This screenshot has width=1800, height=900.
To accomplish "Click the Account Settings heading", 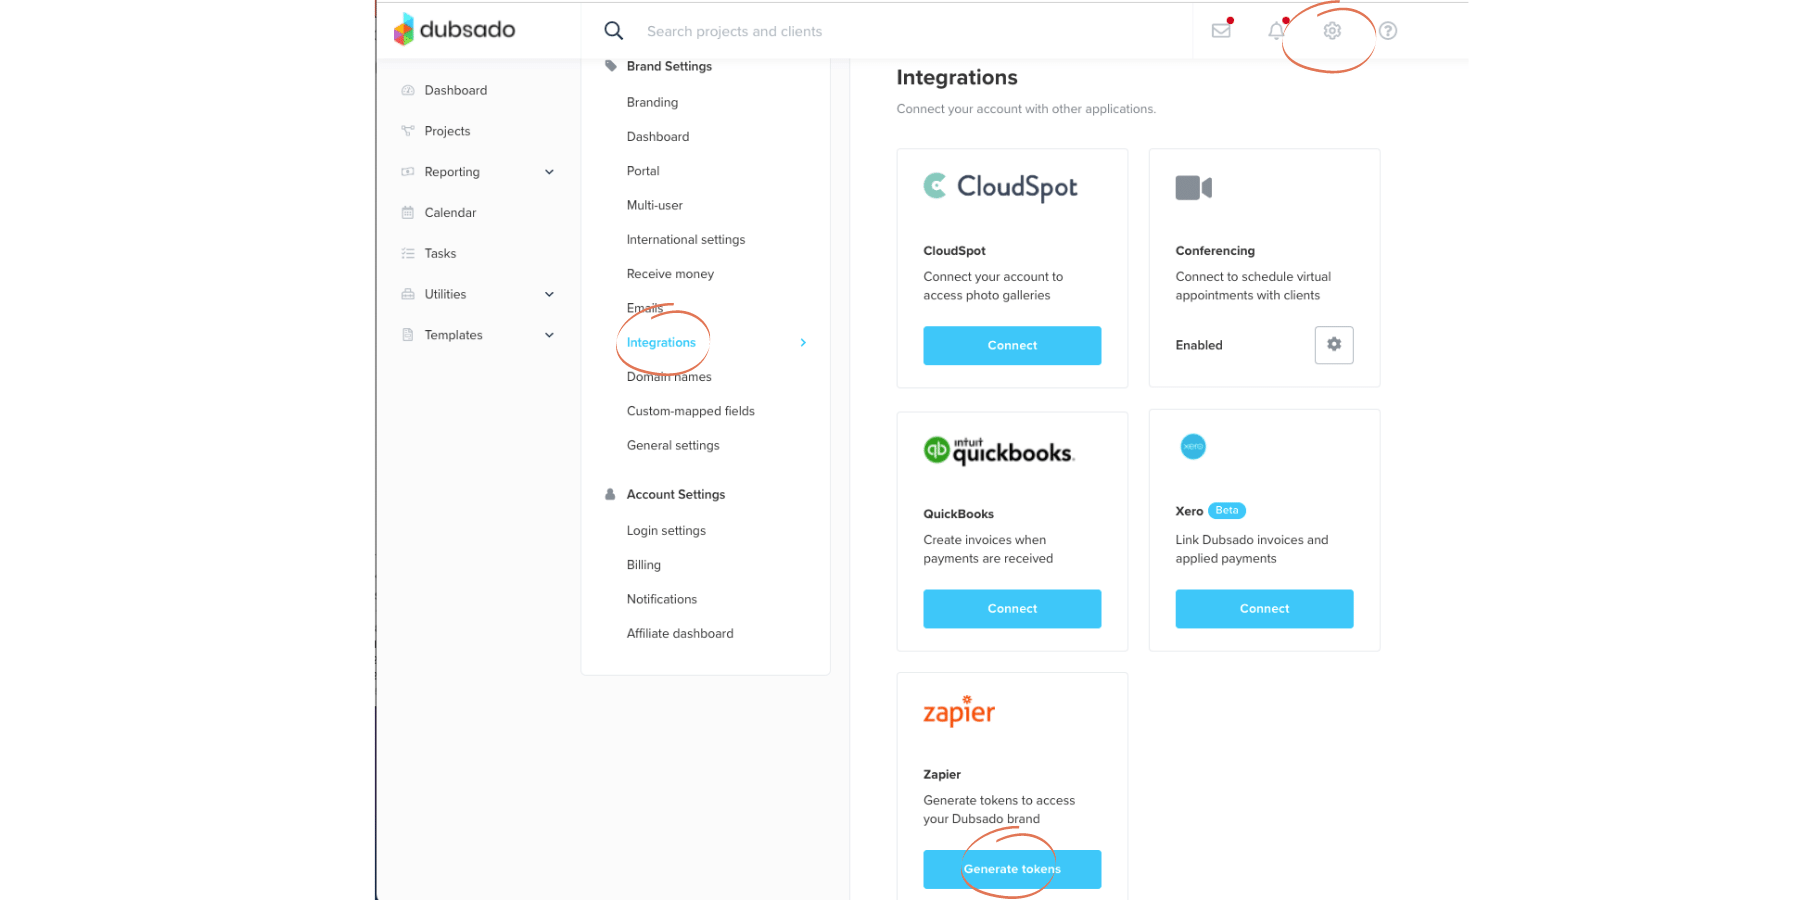I will [676, 494].
